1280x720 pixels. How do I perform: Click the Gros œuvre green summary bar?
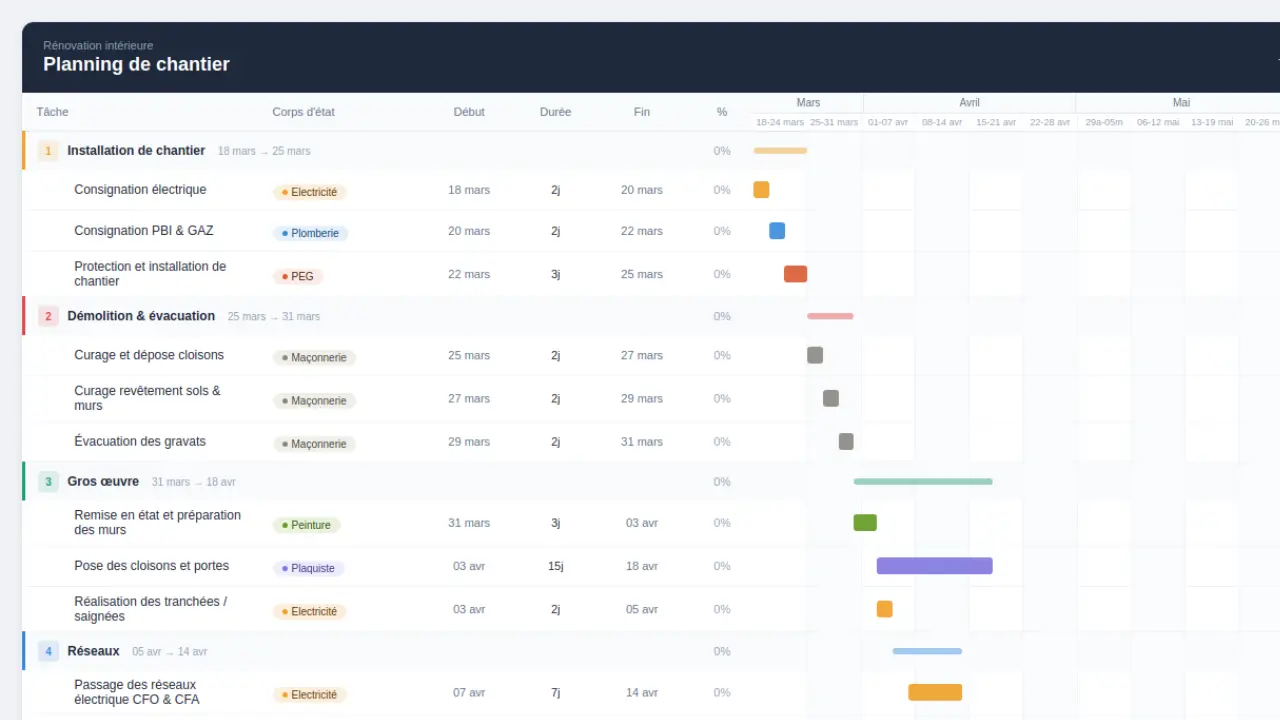pos(923,482)
